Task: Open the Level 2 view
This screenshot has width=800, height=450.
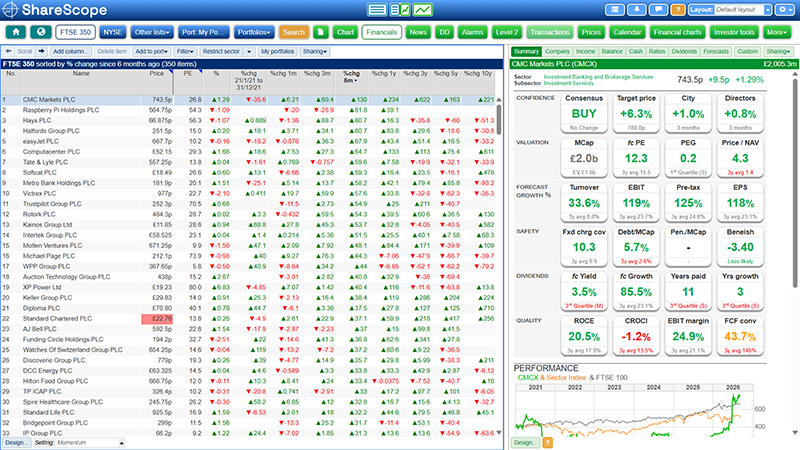Action: coord(507,32)
